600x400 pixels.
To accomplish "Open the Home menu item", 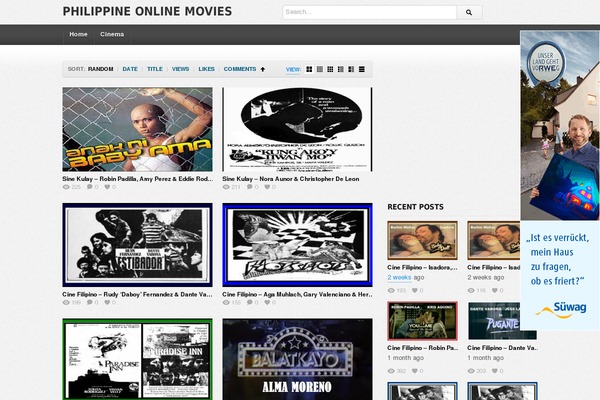I will coord(78,34).
